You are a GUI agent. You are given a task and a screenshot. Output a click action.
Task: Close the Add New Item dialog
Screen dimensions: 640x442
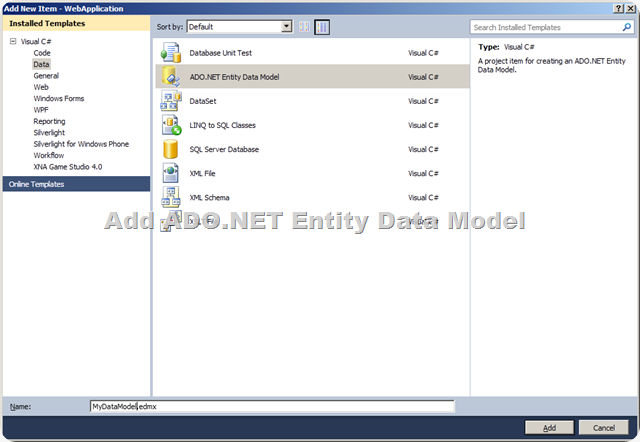coord(631,9)
